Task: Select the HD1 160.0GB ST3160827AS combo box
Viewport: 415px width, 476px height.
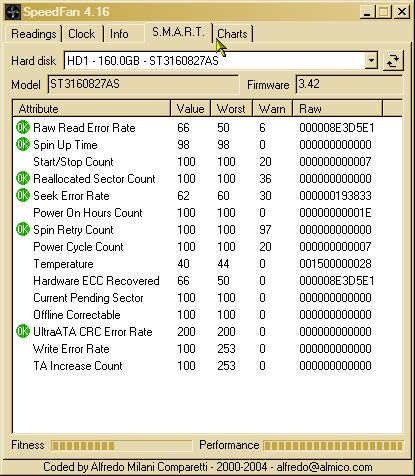Action: 221,61
